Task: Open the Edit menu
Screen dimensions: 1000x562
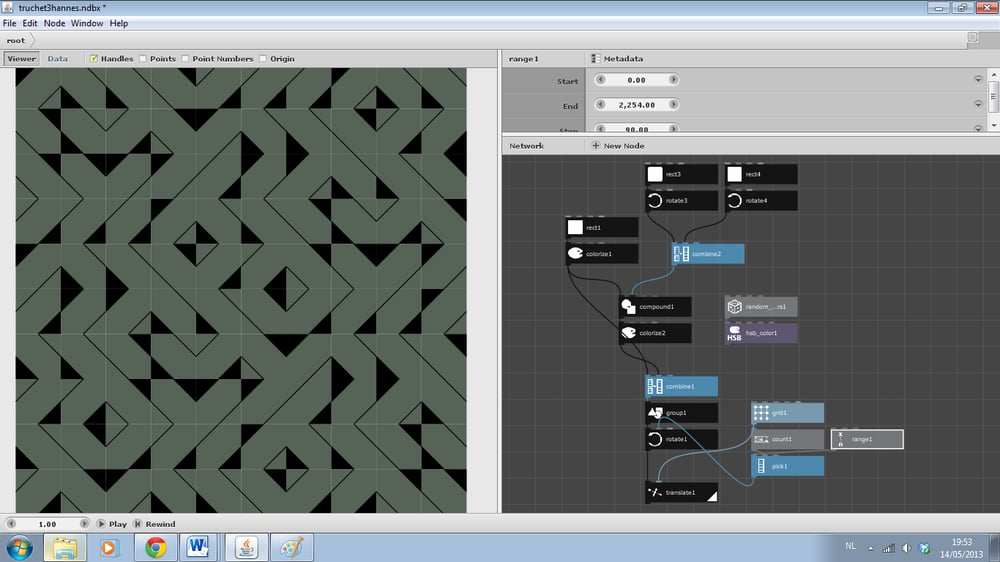Action: pyautogui.click(x=30, y=23)
